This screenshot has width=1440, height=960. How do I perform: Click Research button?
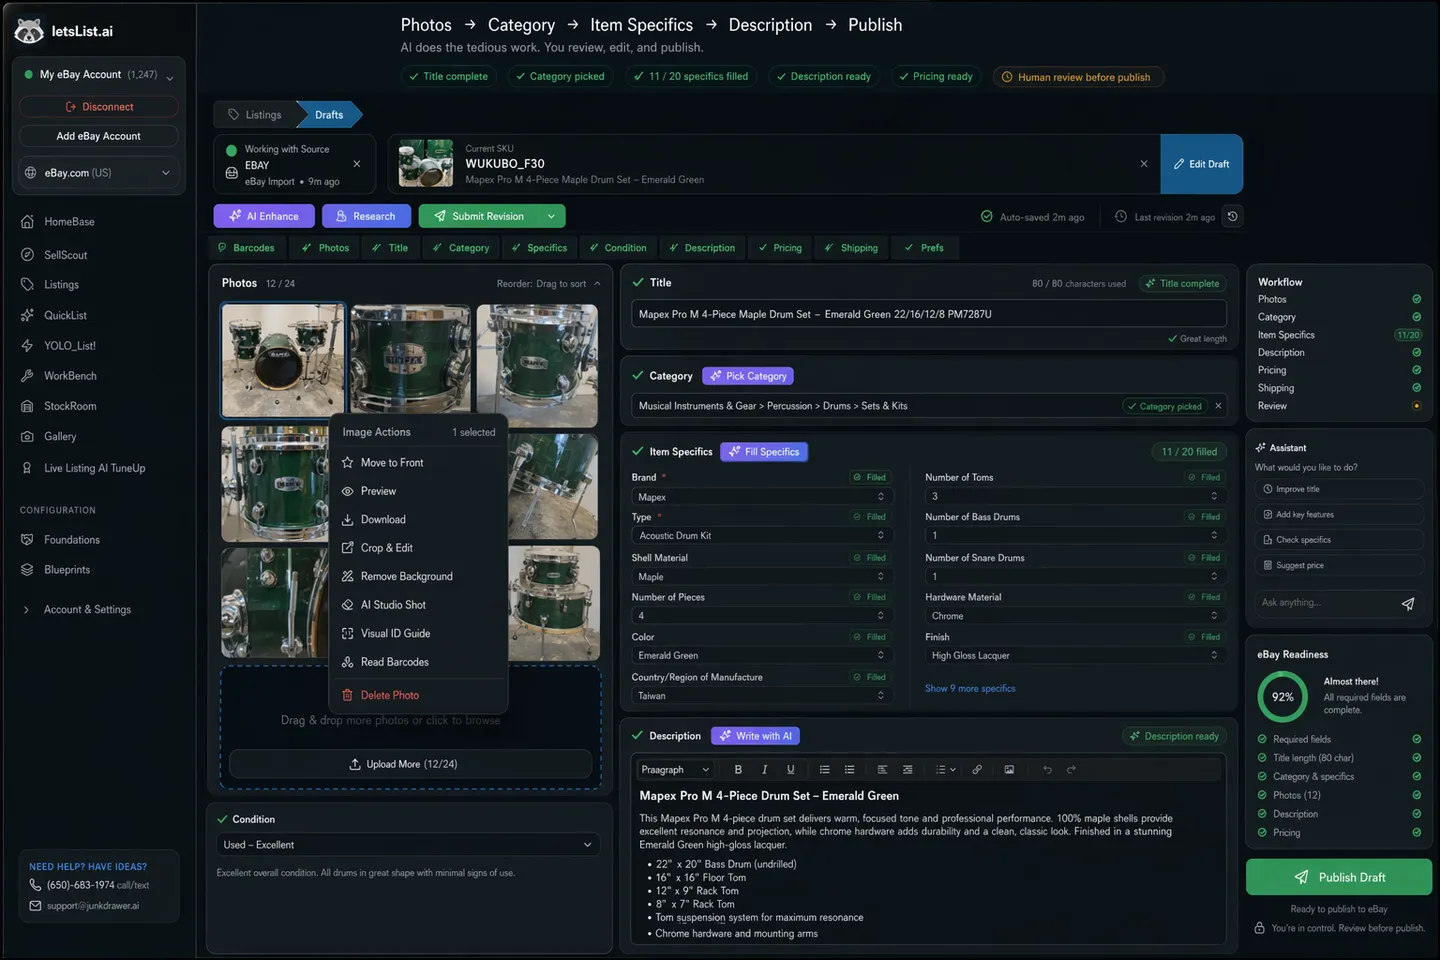click(366, 216)
